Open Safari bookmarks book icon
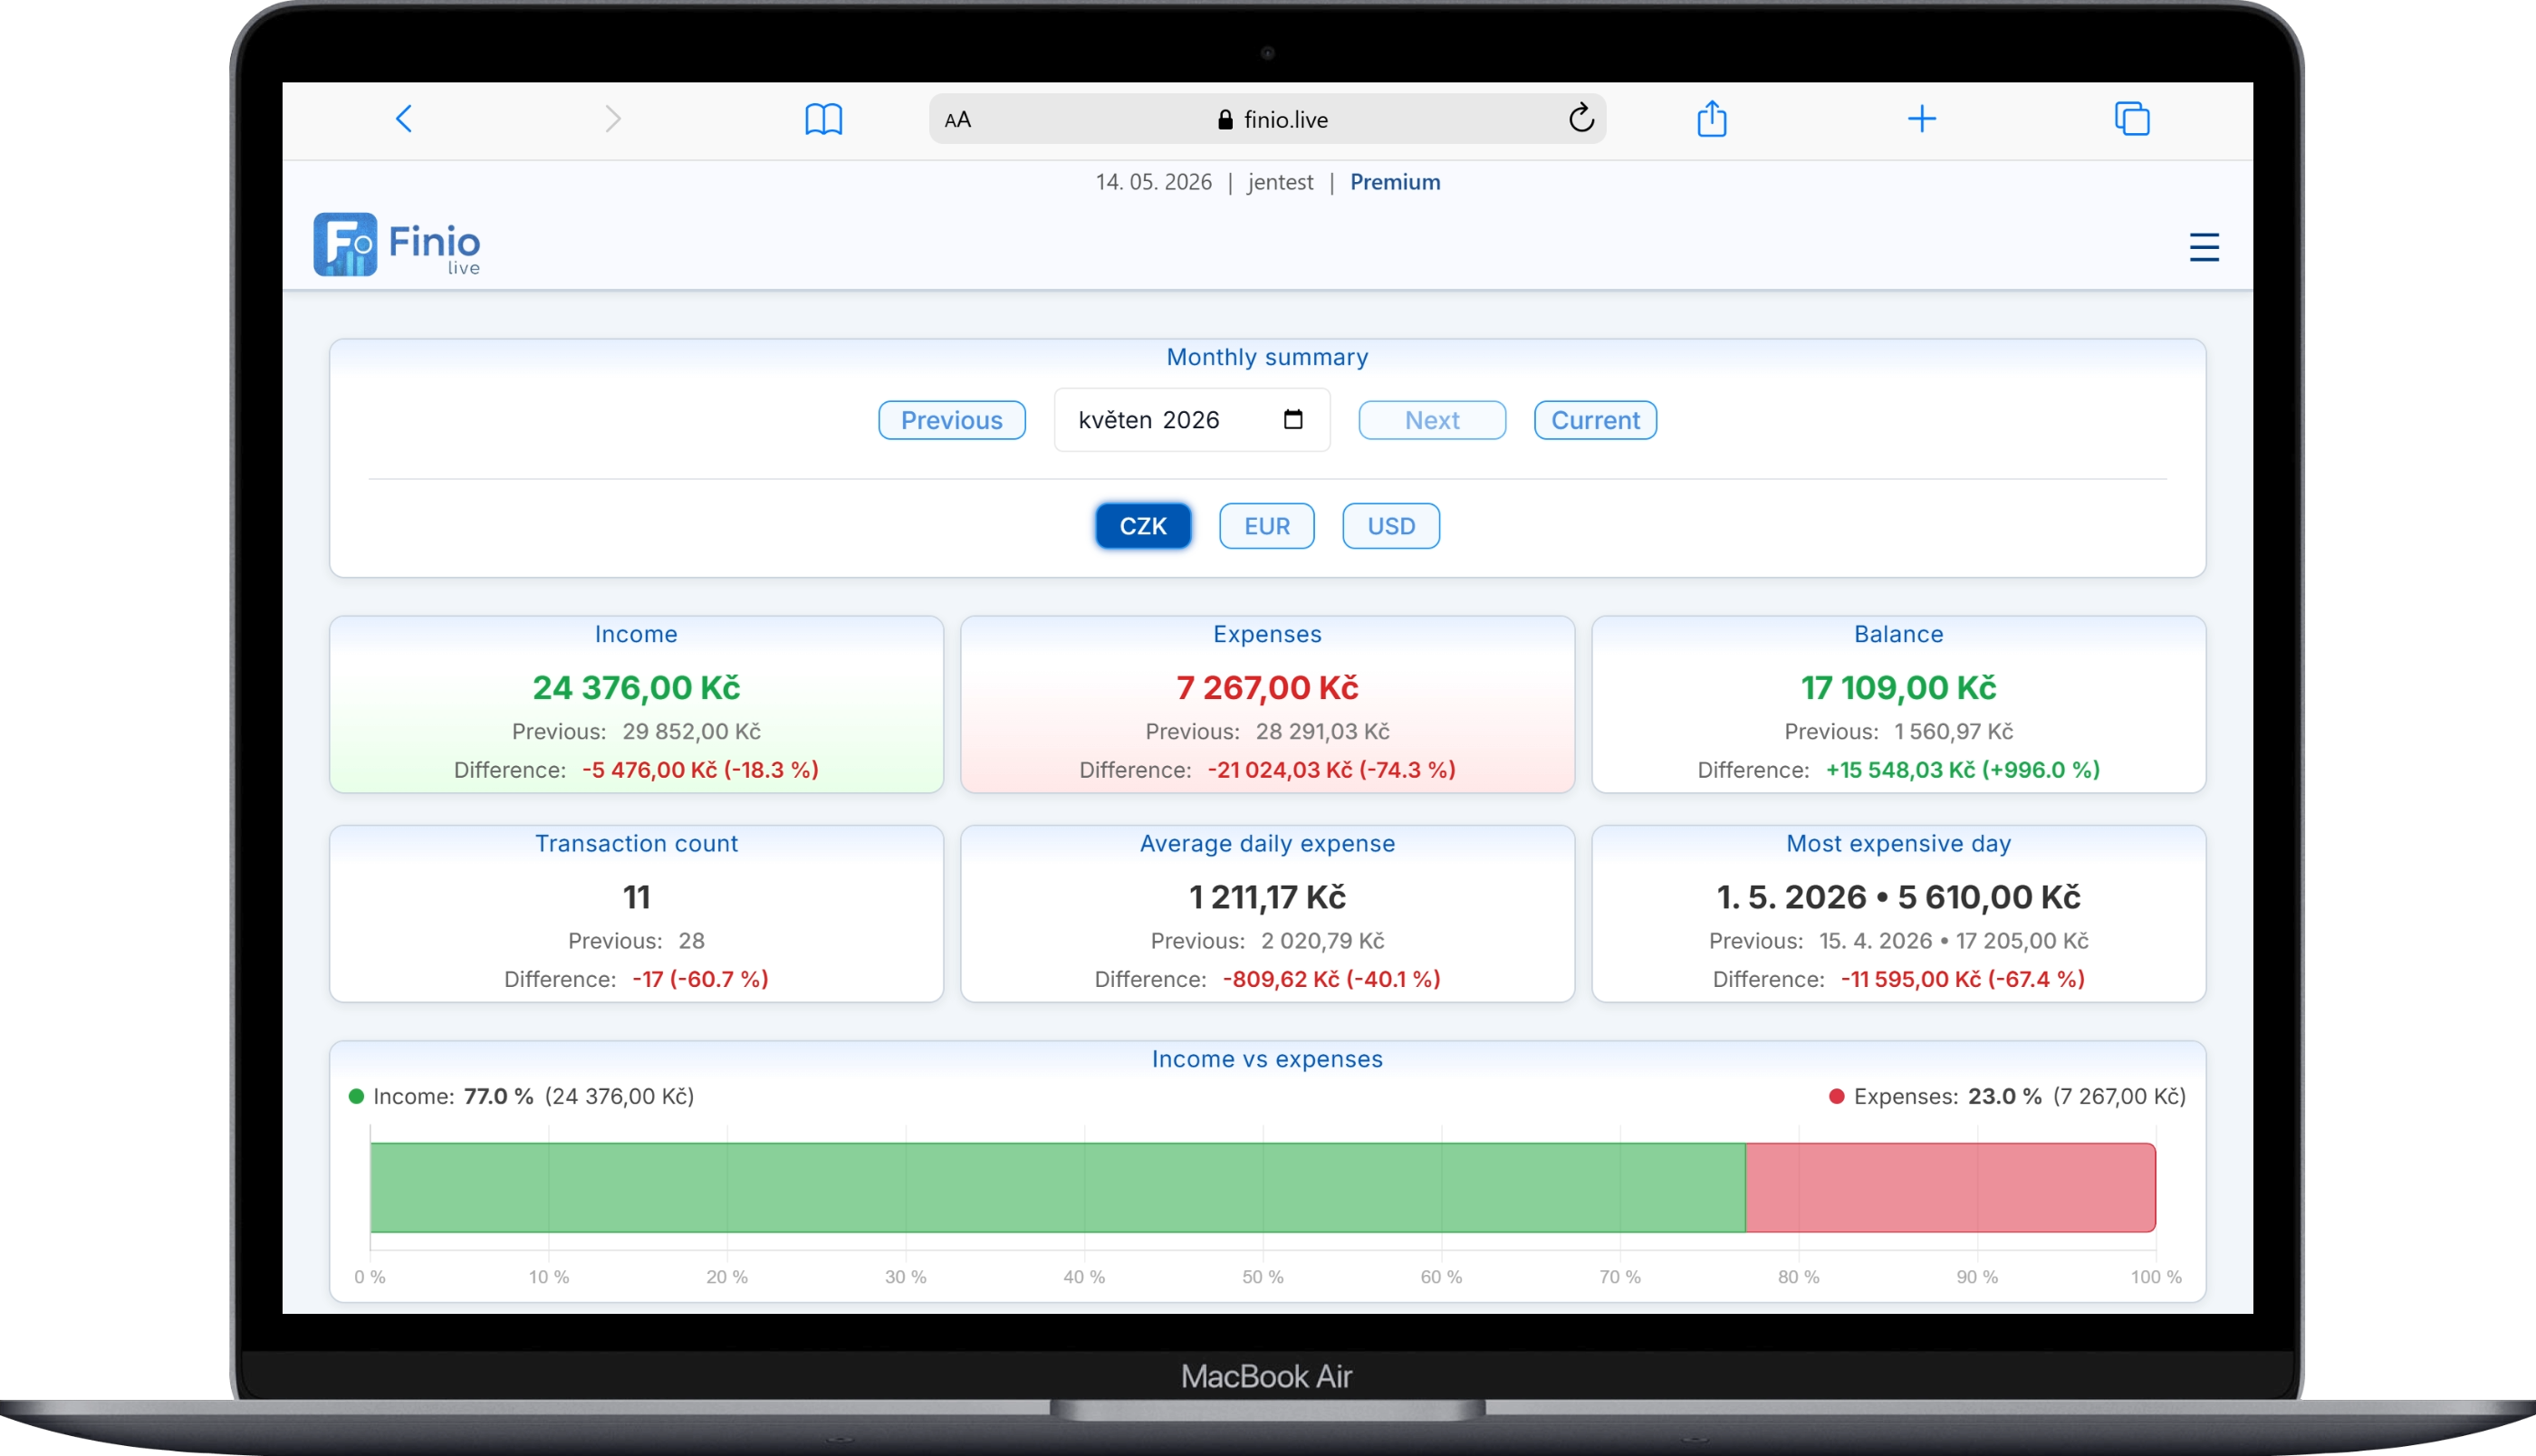This screenshot has height=1456, width=2536. click(x=823, y=119)
